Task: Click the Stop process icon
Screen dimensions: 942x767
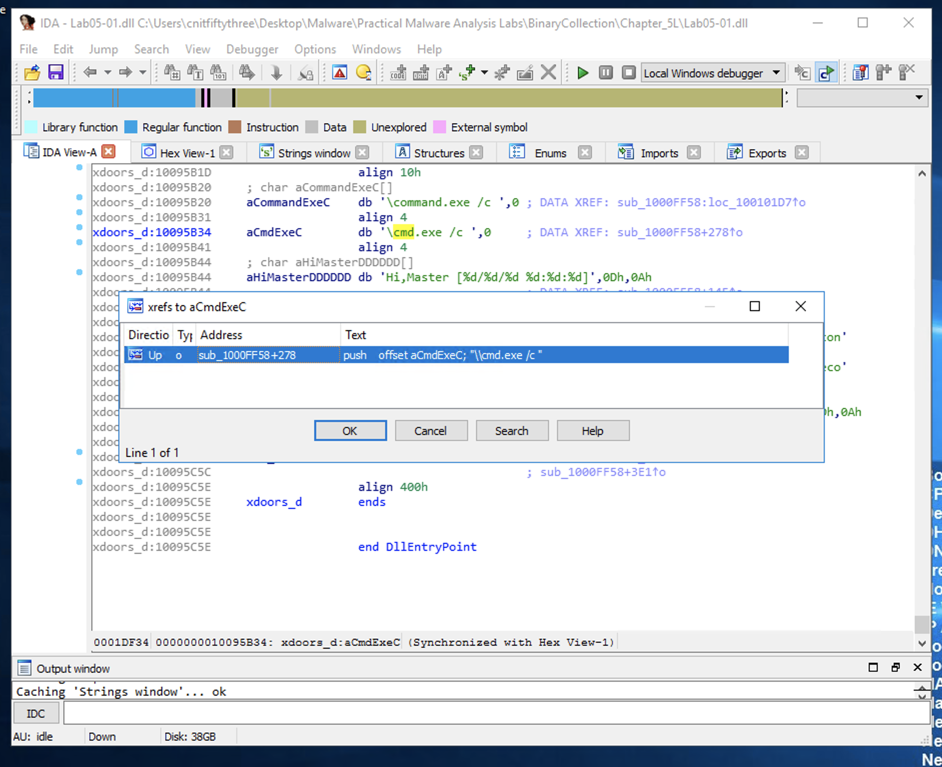Action: coord(628,73)
